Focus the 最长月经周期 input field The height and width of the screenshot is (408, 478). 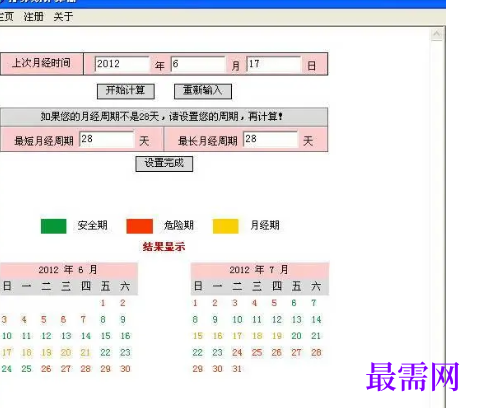[270, 139]
